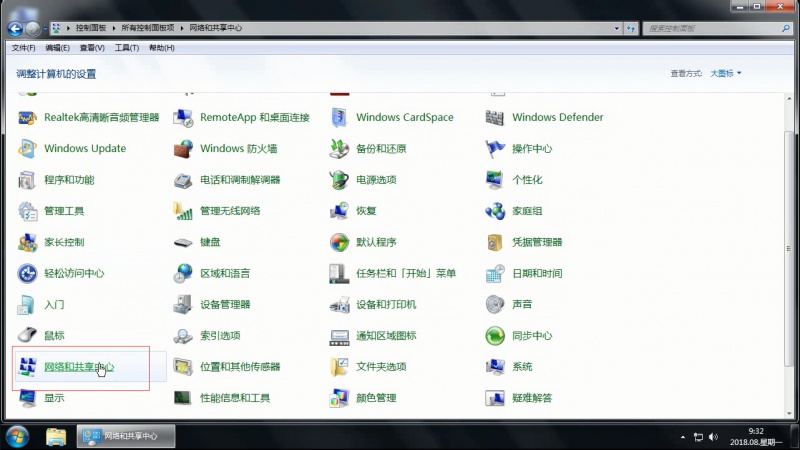The width and height of the screenshot is (800, 450).
Task: Click 网络和共享中心 link
Action: pyautogui.click(x=79, y=367)
